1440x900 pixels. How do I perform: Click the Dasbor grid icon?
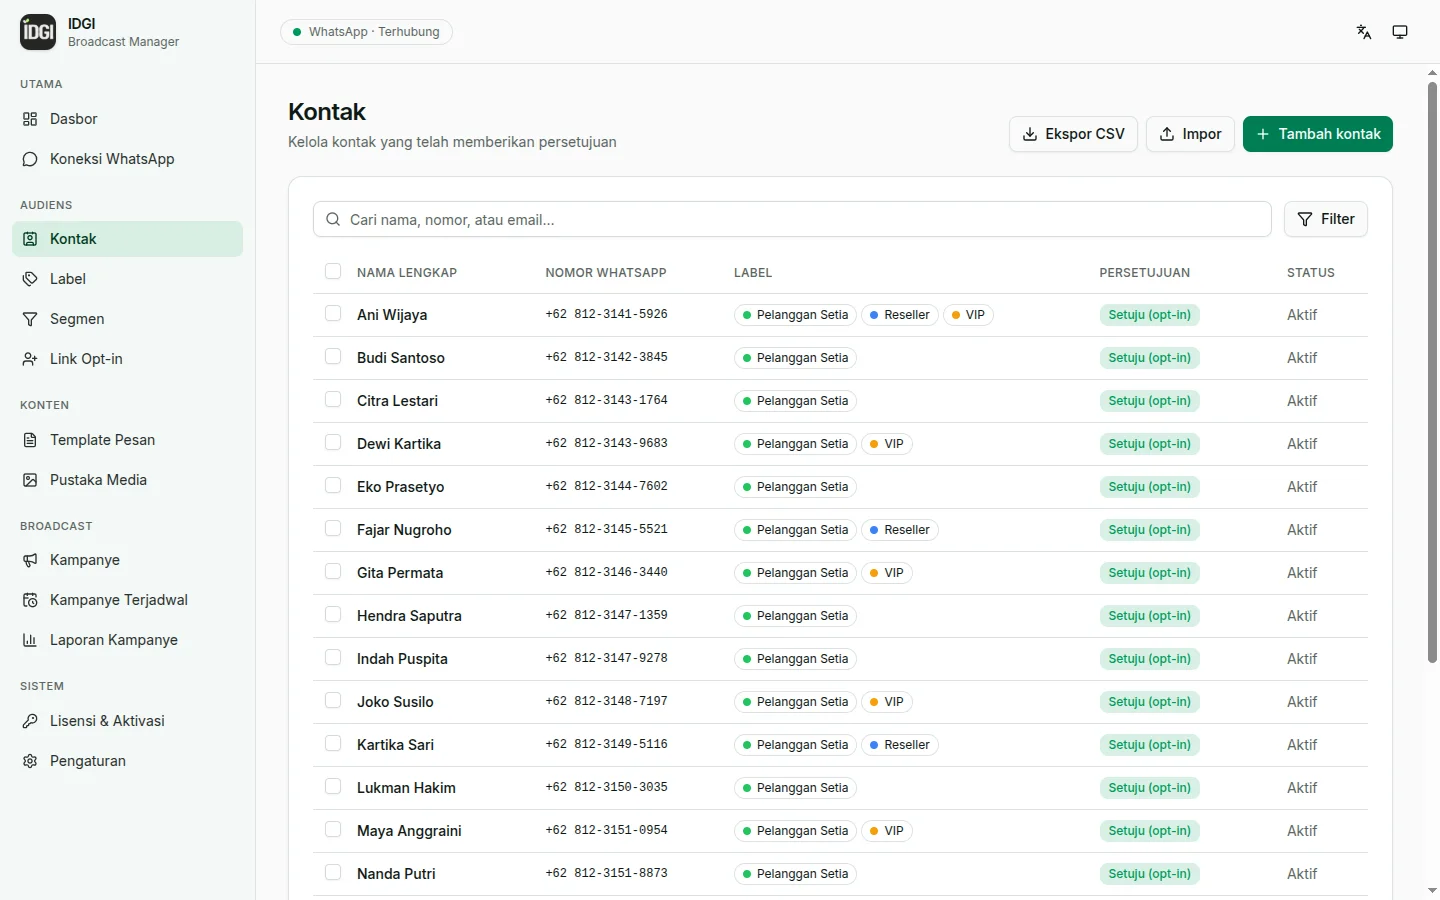point(30,119)
